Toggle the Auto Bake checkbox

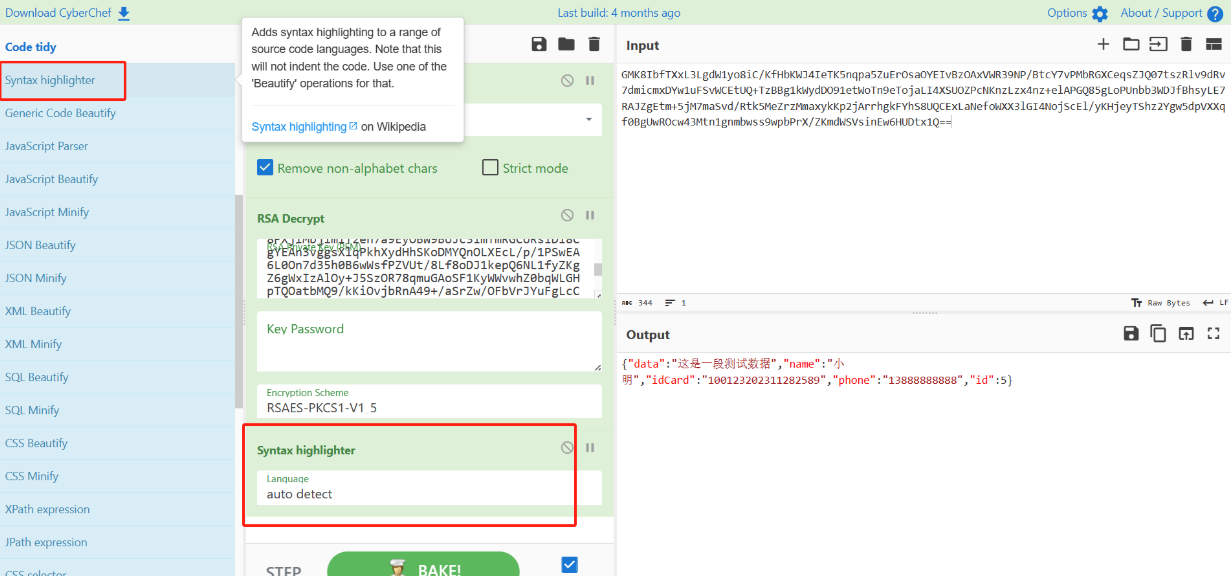[x=569, y=565]
